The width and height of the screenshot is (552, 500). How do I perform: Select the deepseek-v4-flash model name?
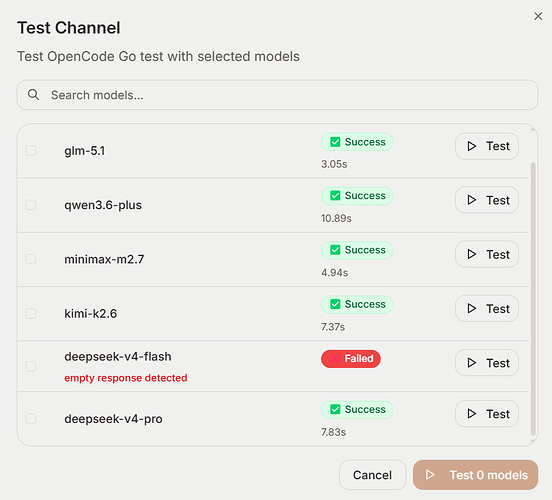(x=118, y=357)
